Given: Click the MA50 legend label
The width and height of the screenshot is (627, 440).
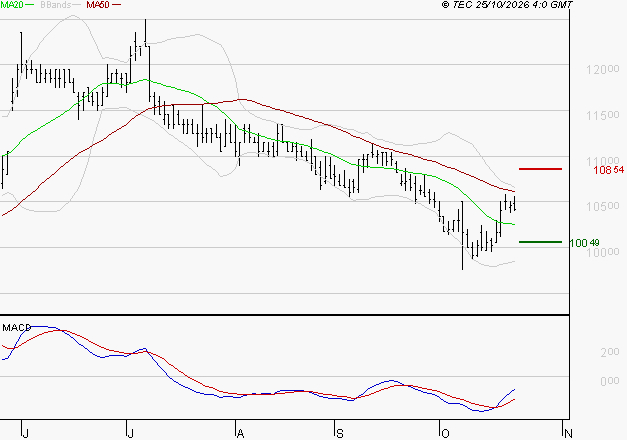Looking at the screenshot, I should pos(98,5).
